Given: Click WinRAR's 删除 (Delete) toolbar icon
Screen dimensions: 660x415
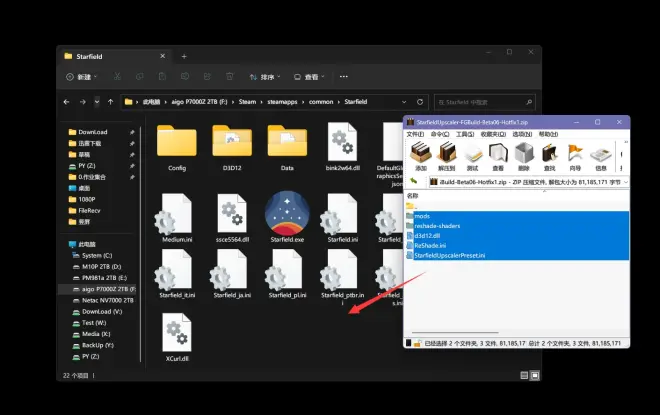Looking at the screenshot, I should [x=524, y=156].
